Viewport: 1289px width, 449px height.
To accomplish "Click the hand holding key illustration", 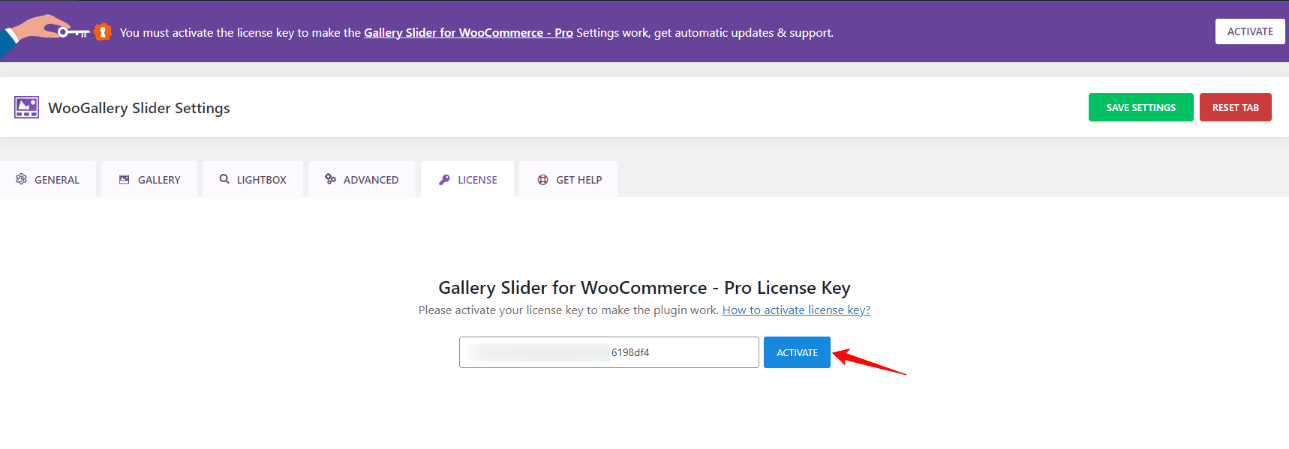I will pos(45,31).
